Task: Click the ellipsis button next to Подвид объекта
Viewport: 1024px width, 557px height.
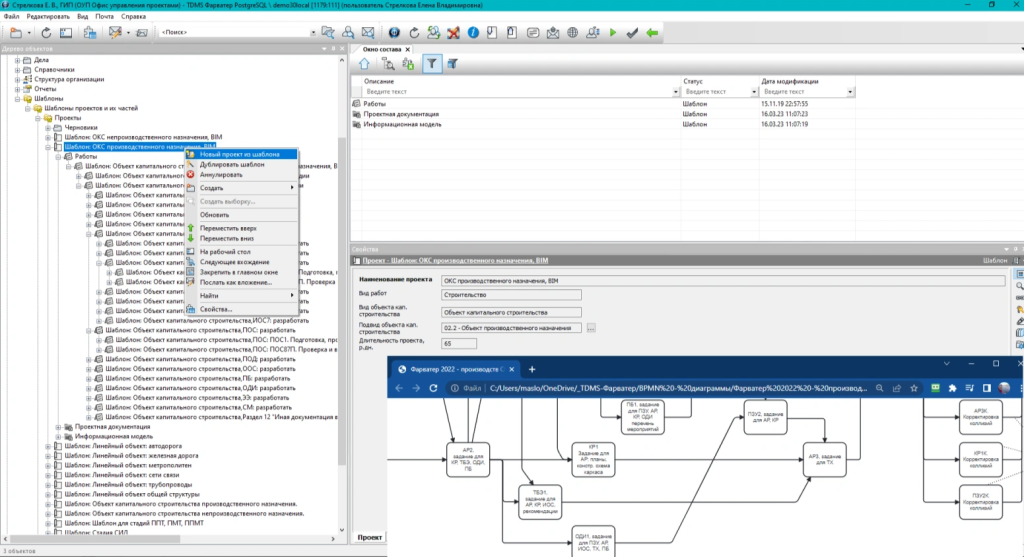Action: [x=591, y=328]
